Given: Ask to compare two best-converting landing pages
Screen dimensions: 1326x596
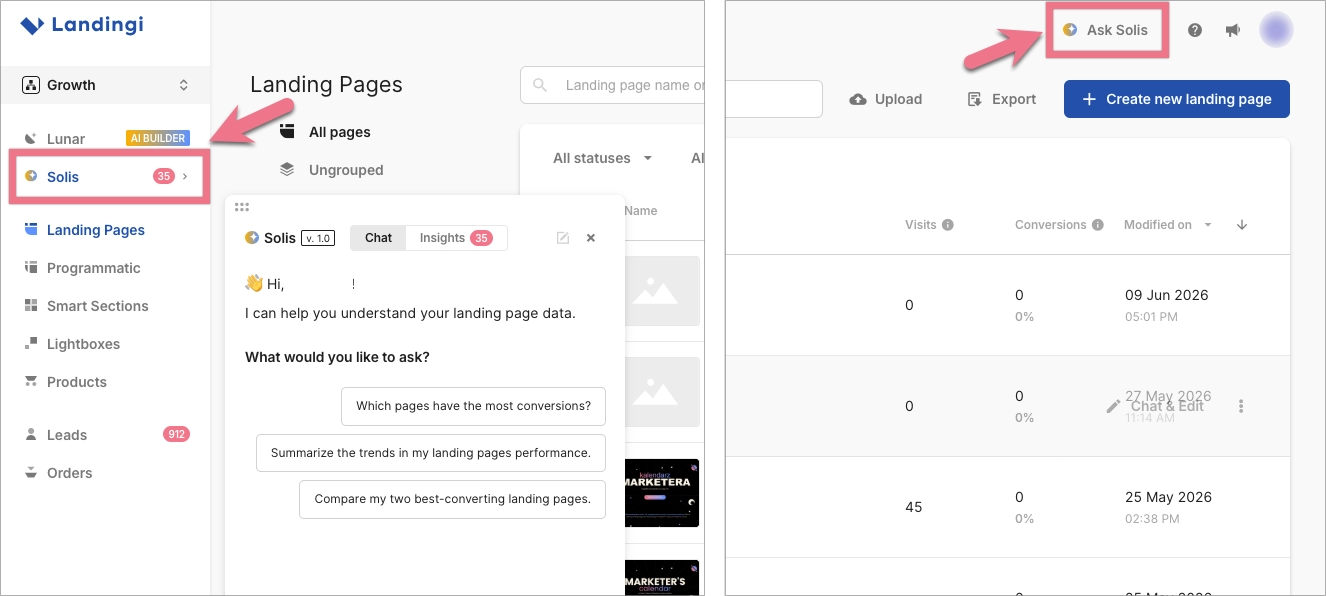Looking at the screenshot, I should click(452, 499).
